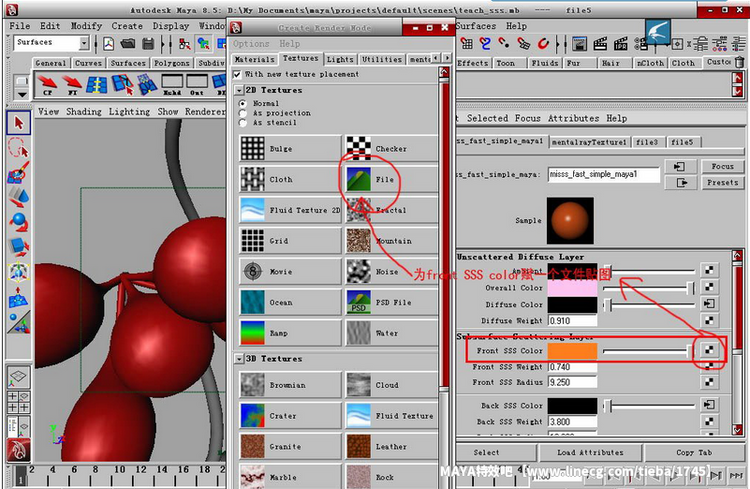Click the Copy Tab button
Viewport: 750px width, 489px height.
(694, 453)
